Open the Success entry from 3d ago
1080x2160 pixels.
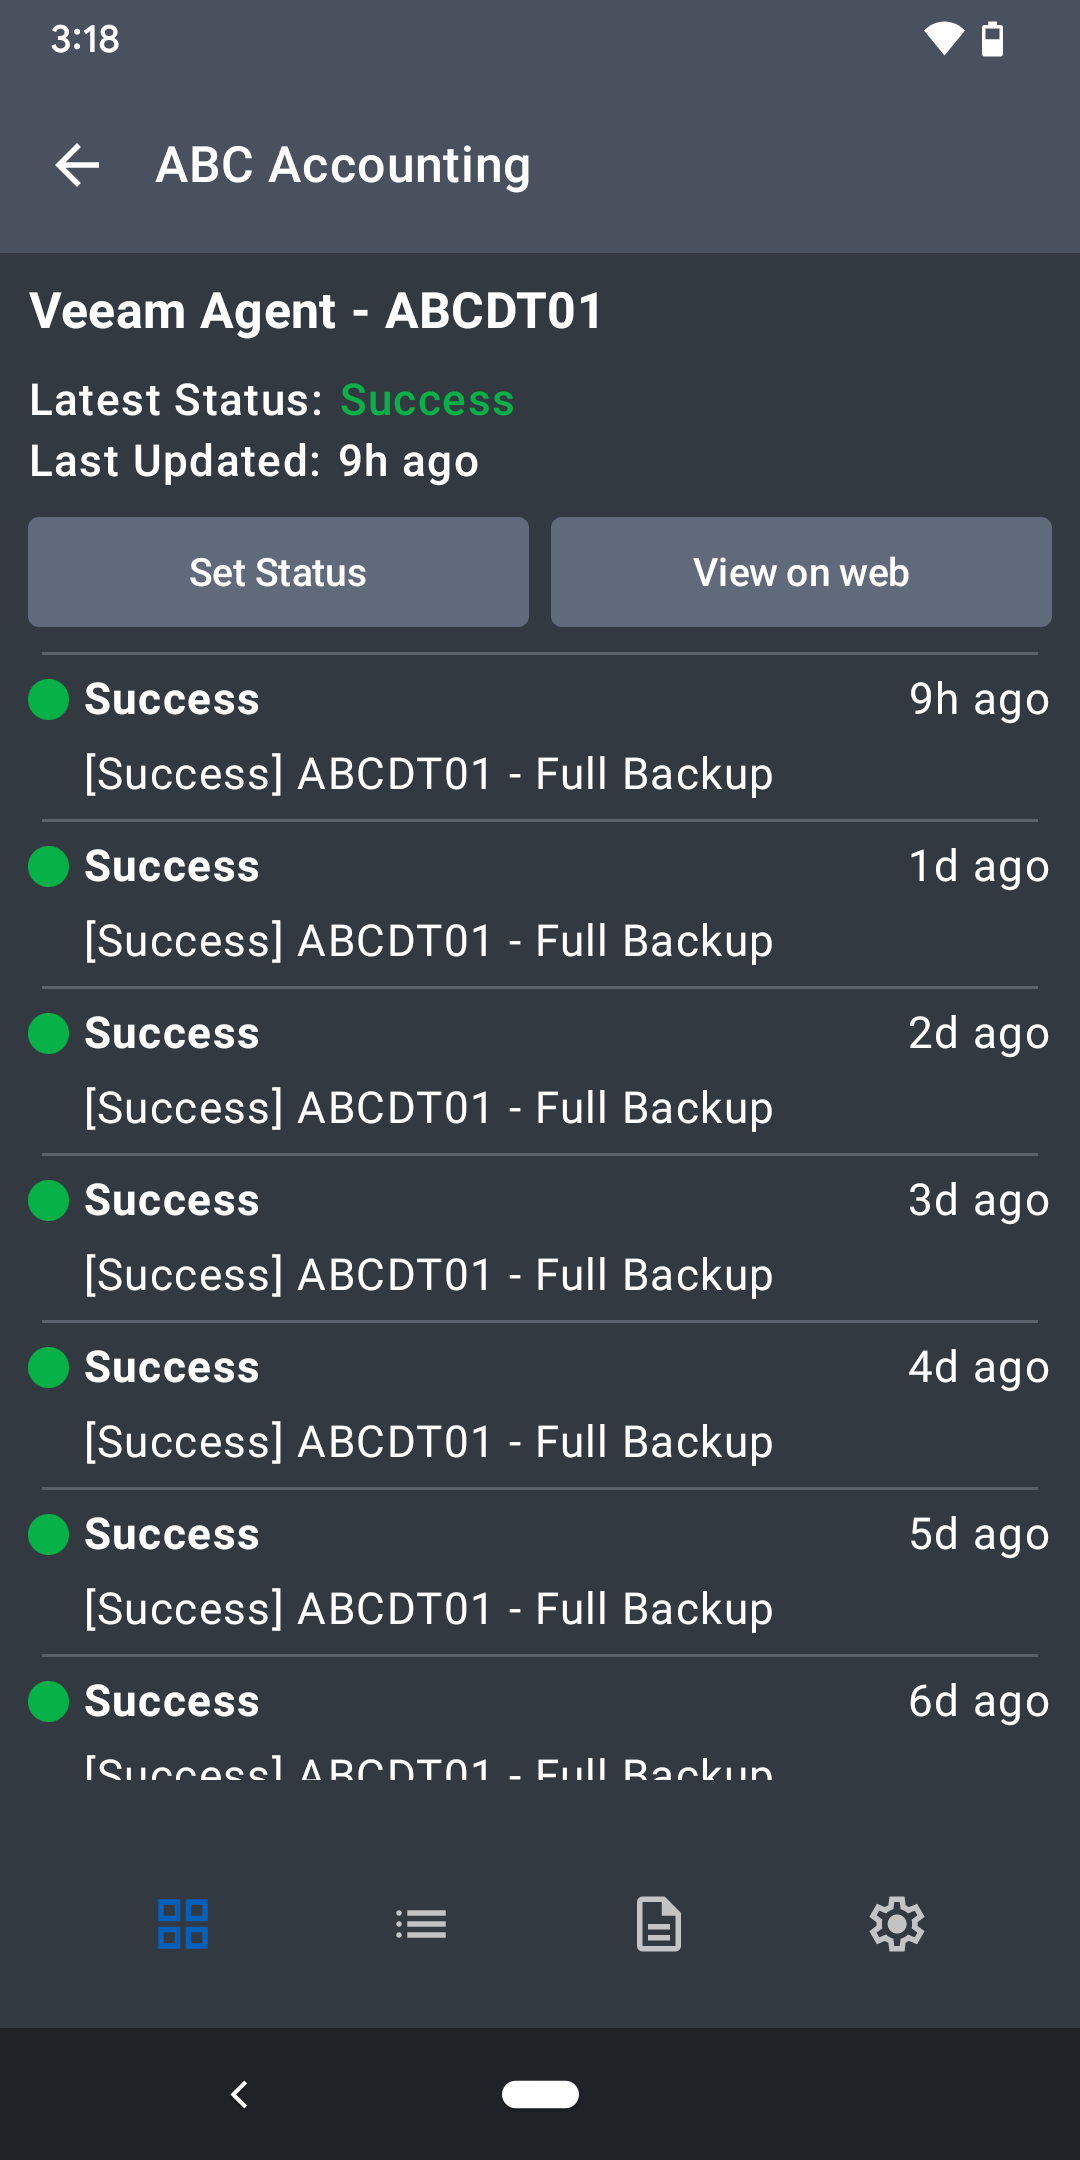pos(540,1237)
